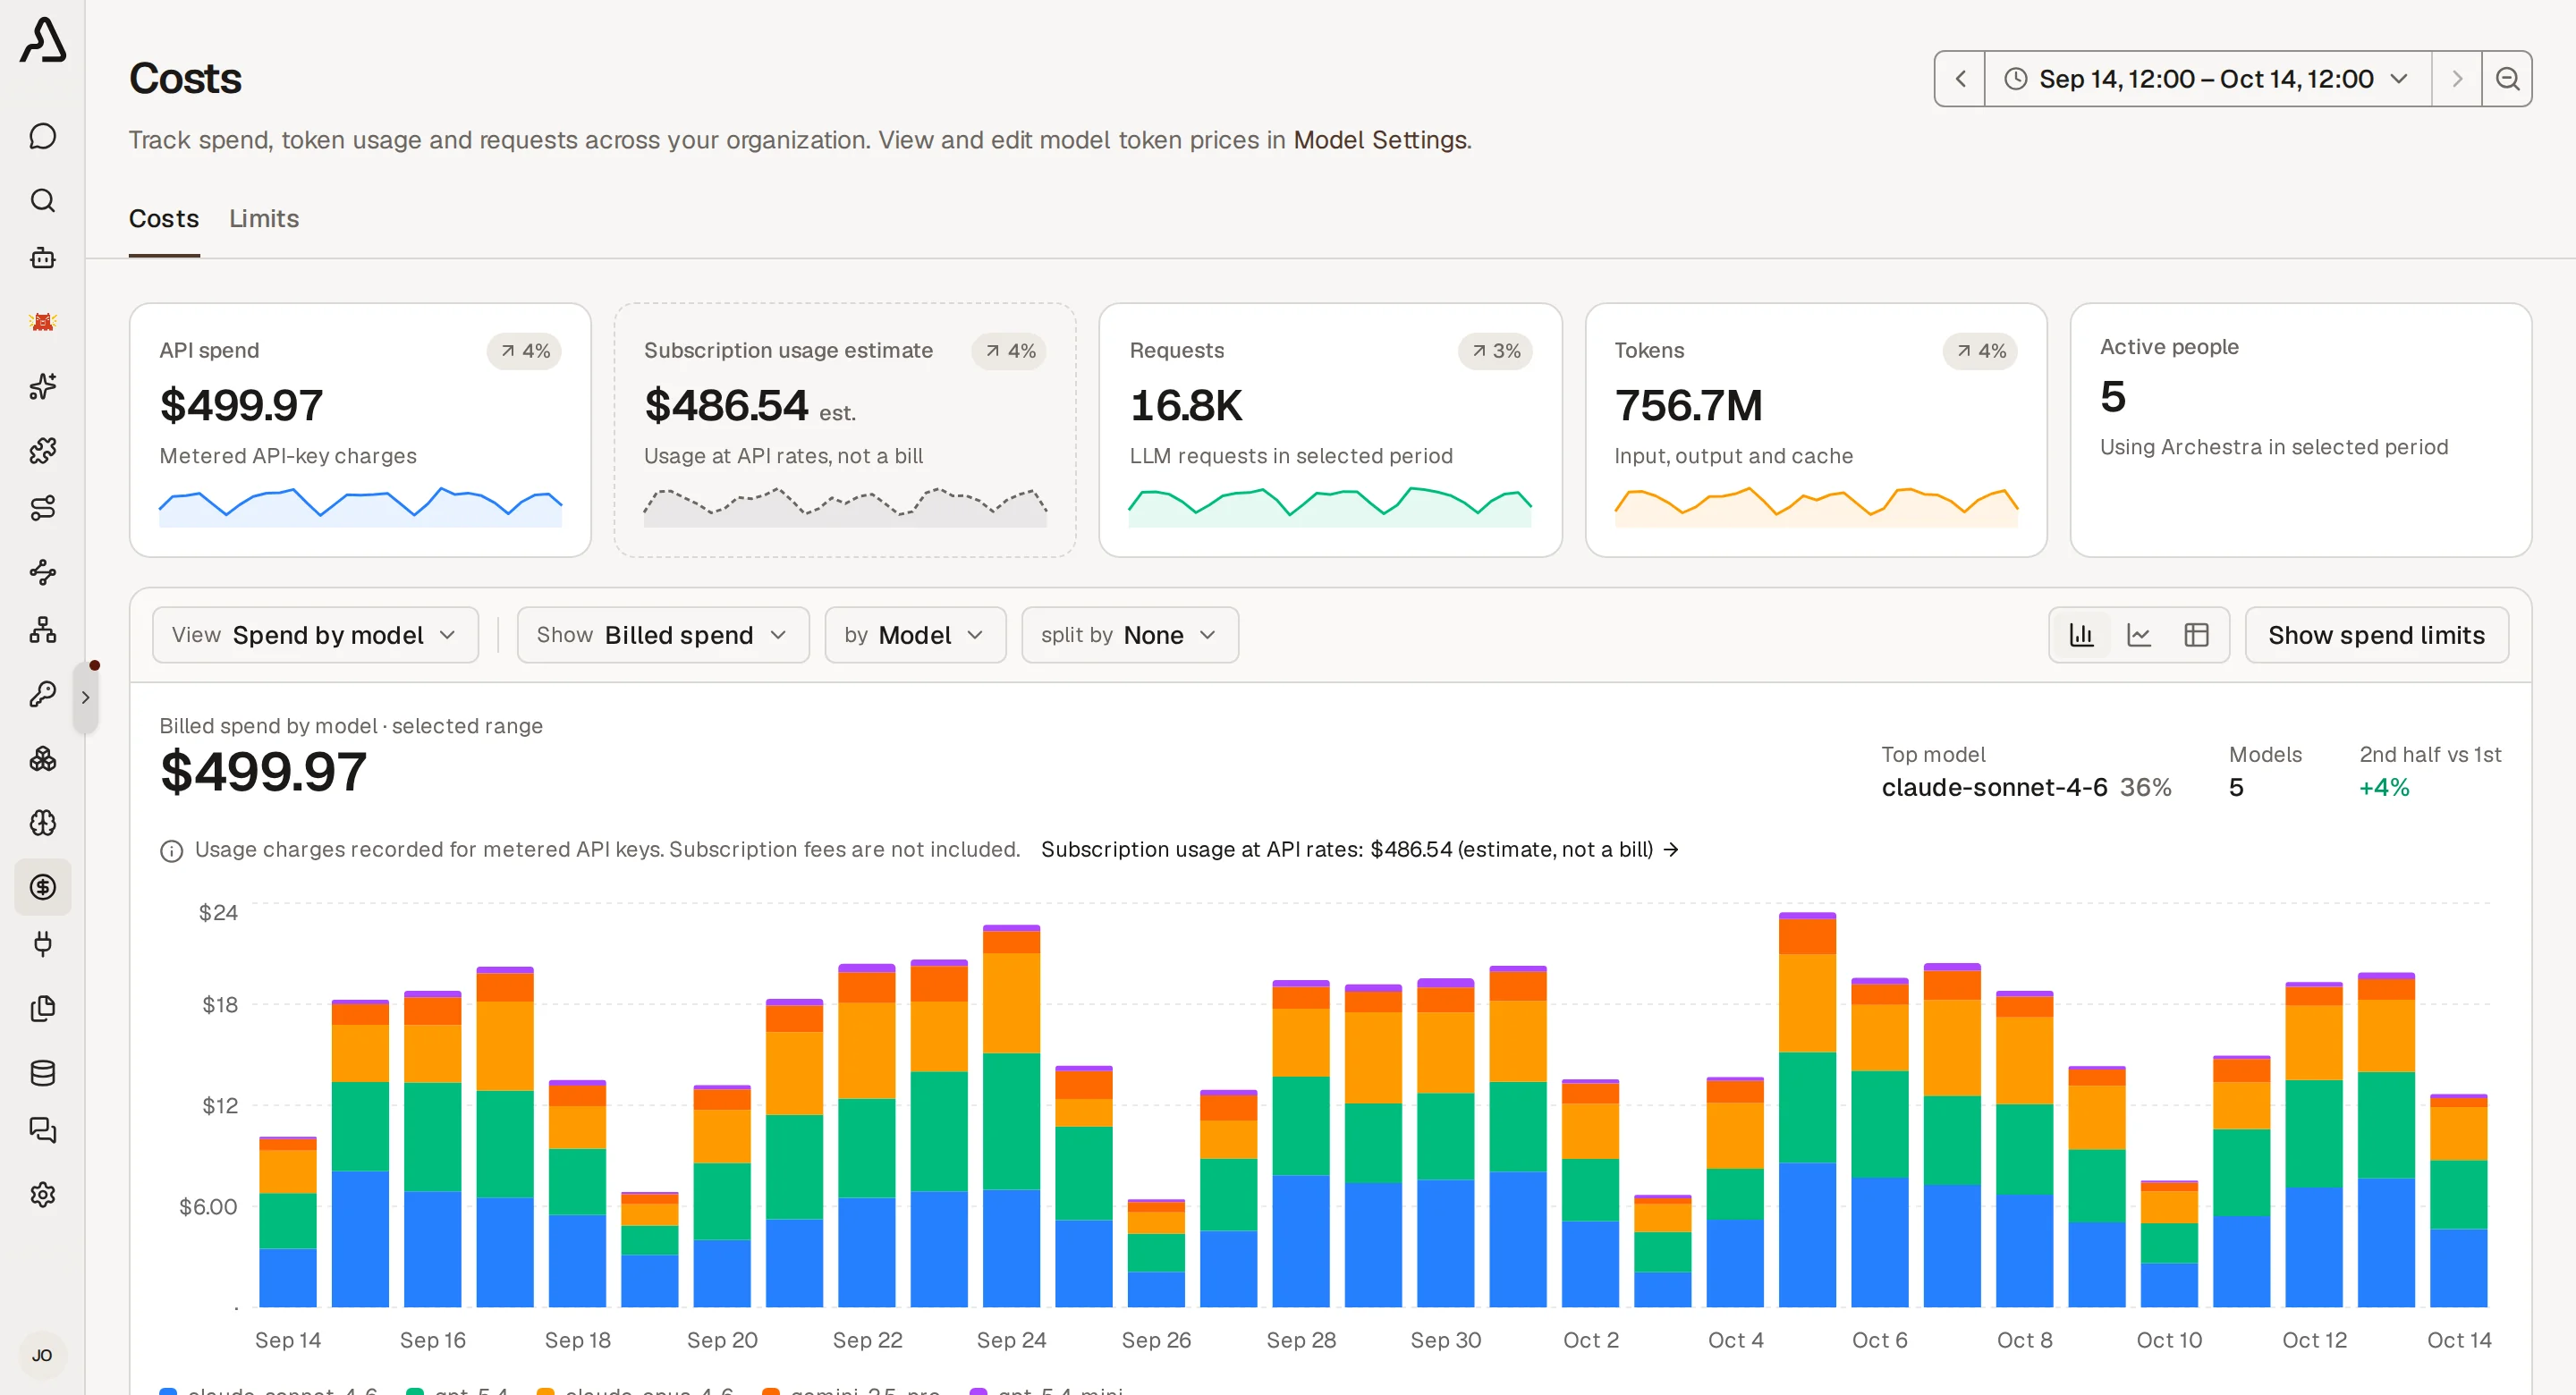
Task: Open the settings gear sidebar icon
Action: click(x=42, y=1194)
